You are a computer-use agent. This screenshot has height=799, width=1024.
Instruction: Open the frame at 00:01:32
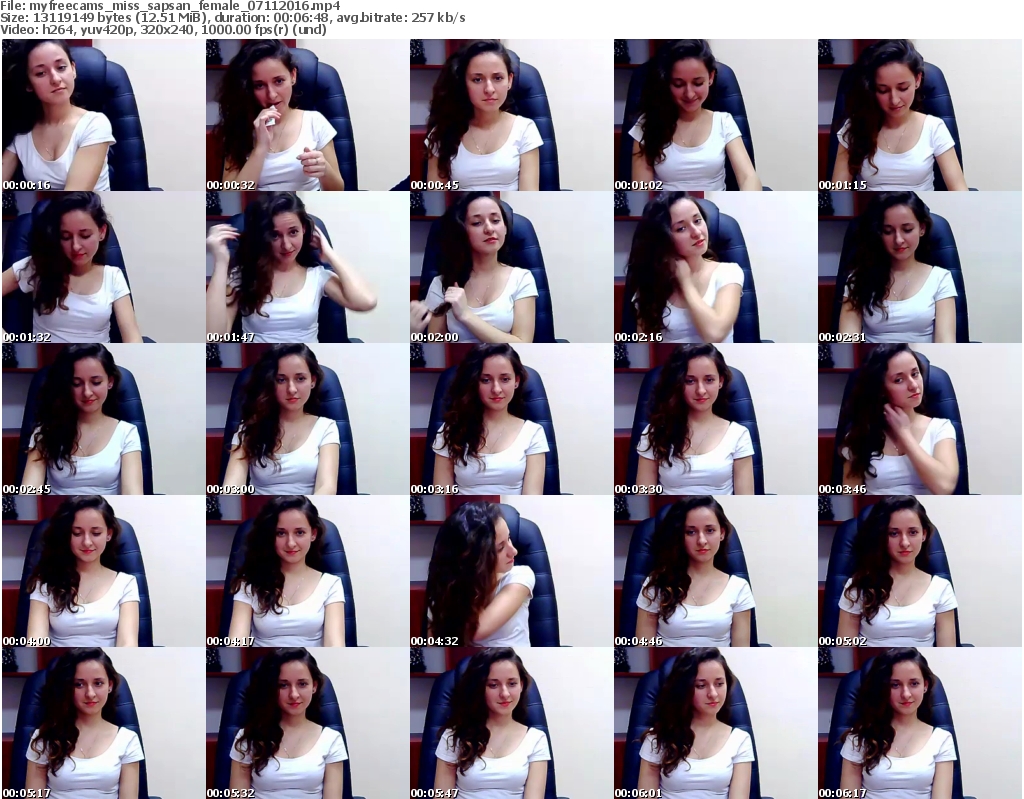tap(103, 267)
